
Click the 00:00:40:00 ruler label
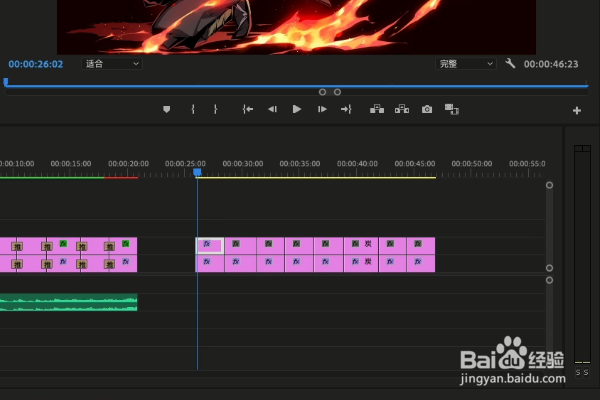point(357,164)
